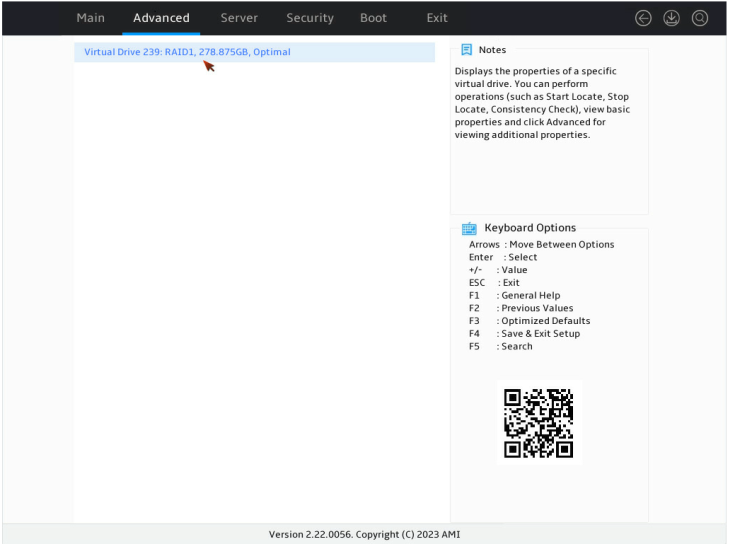Open the Server tab
Viewport: 735px width, 544px height.
(239, 18)
